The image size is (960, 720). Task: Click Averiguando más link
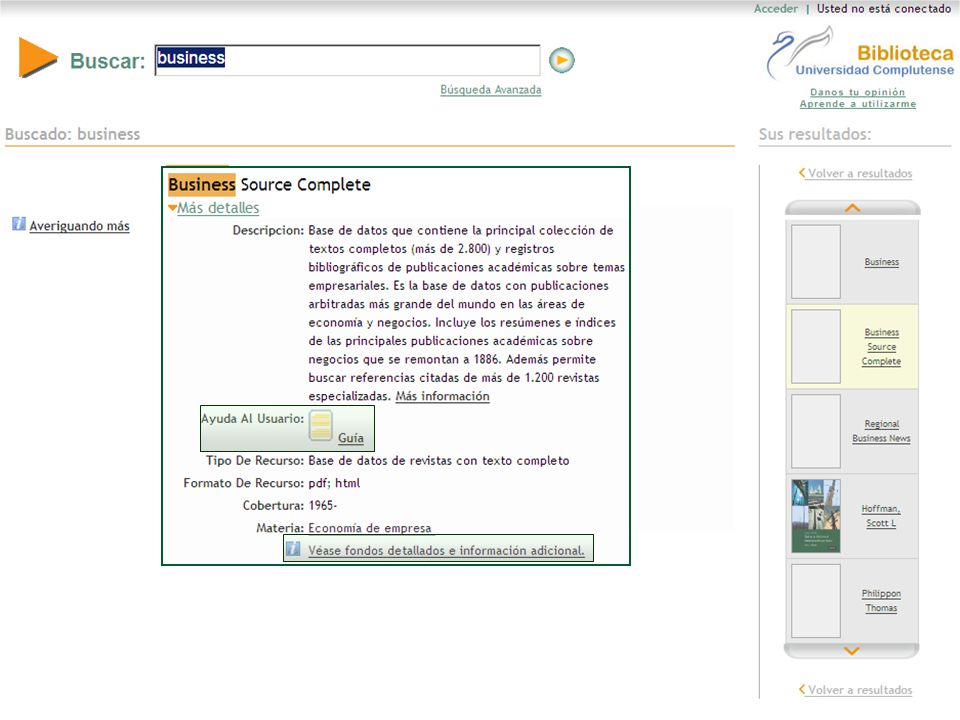(80, 226)
